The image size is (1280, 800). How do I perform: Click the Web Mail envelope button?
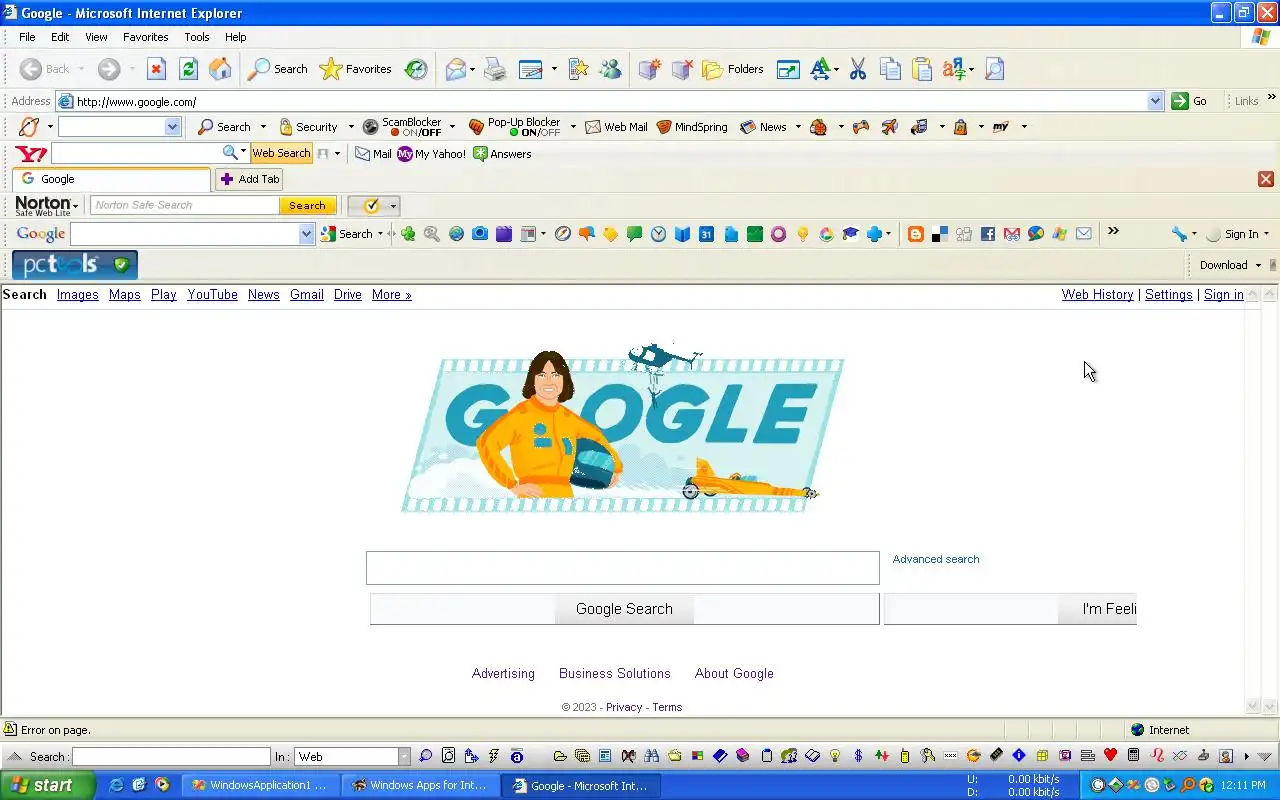point(617,127)
